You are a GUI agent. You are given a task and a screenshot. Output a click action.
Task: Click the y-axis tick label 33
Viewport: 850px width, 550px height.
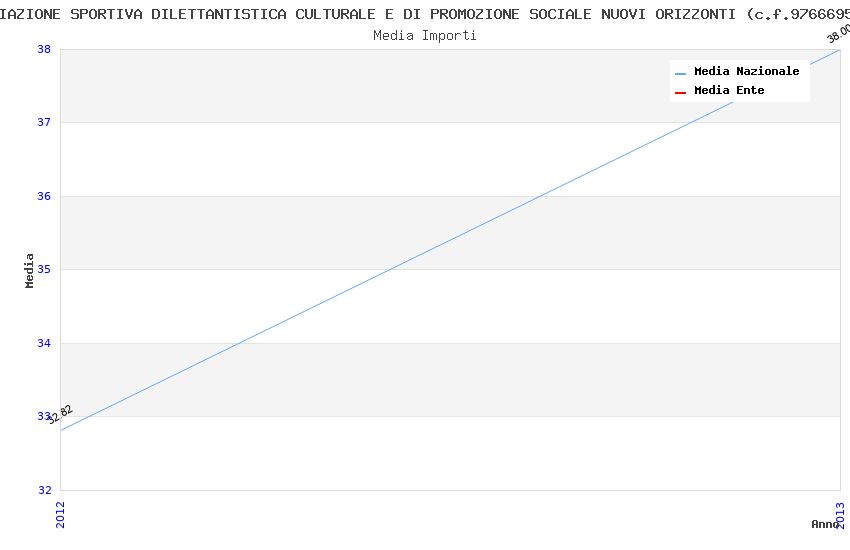tap(45, 416)
